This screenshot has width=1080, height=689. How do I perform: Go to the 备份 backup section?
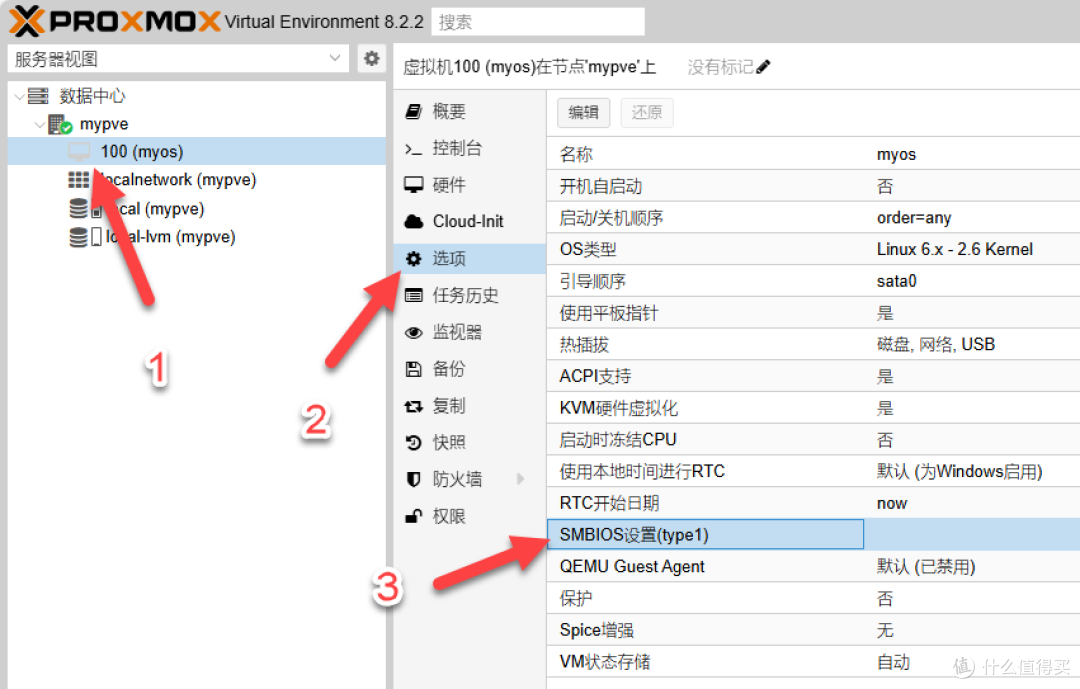[x=455, y=369]
